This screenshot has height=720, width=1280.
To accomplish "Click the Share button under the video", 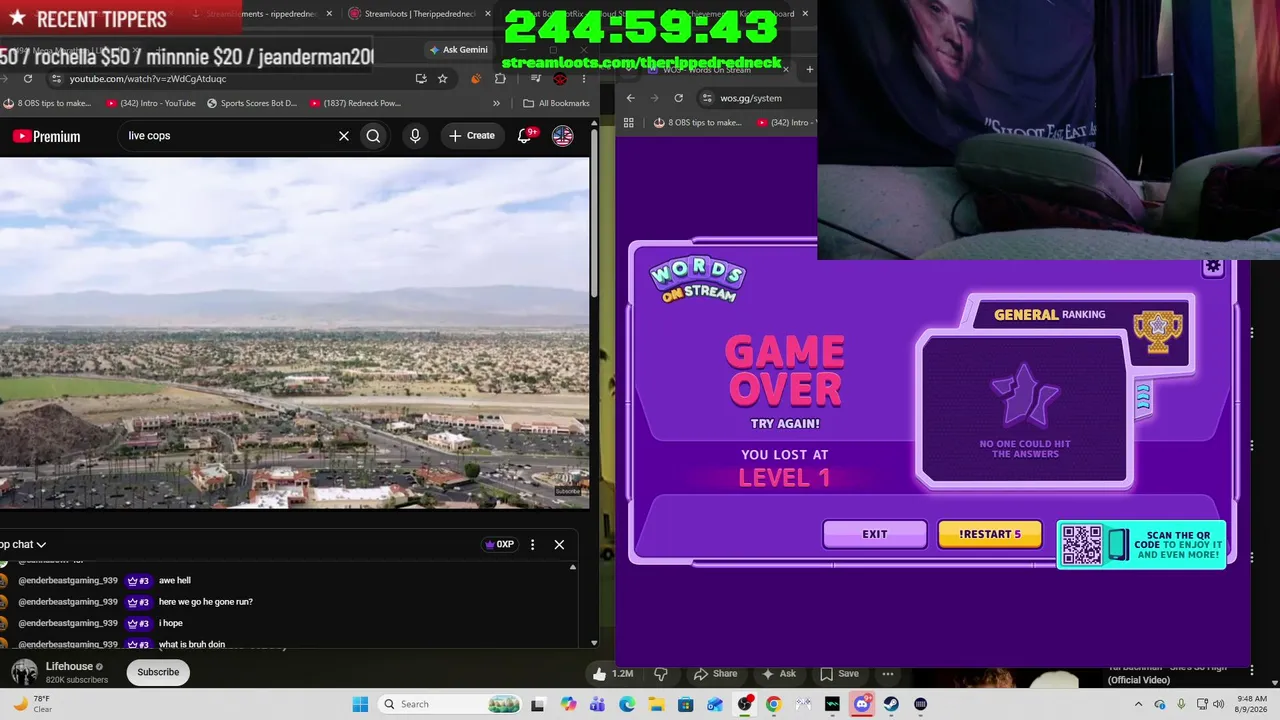I will coord(715,674).
